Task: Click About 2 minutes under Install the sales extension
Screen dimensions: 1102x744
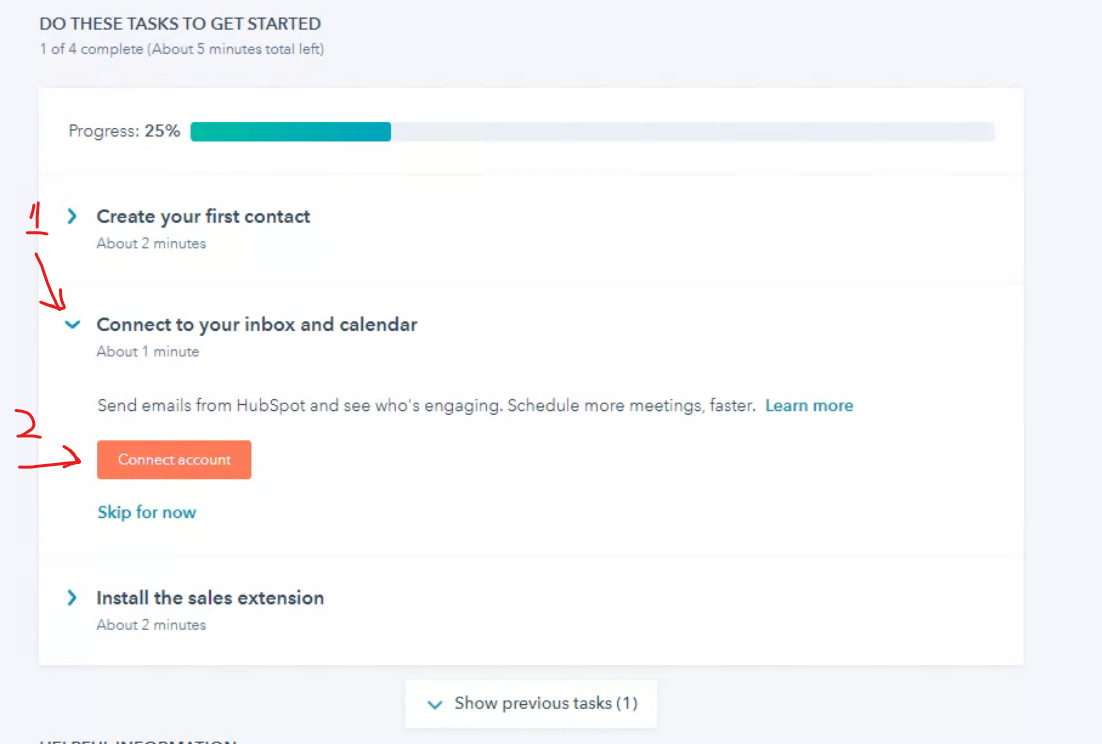Action: pyautogui.click(x=151, y=625)
